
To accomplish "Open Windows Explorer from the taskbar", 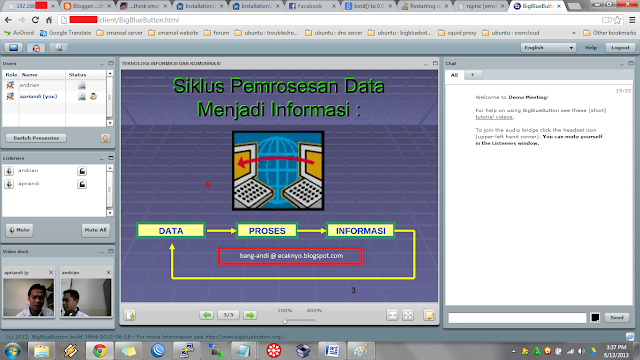I will click(x=41, y=351).
